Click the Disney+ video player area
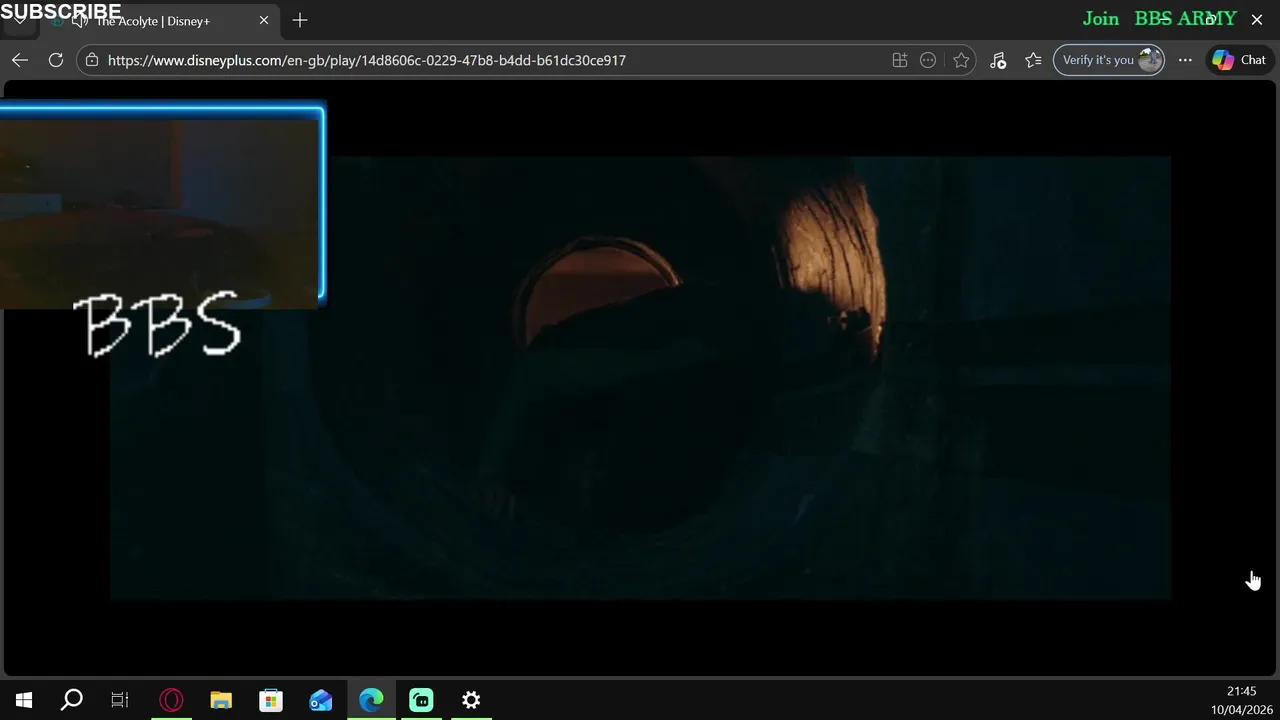 pyautogui.click(x=640, y=377)
